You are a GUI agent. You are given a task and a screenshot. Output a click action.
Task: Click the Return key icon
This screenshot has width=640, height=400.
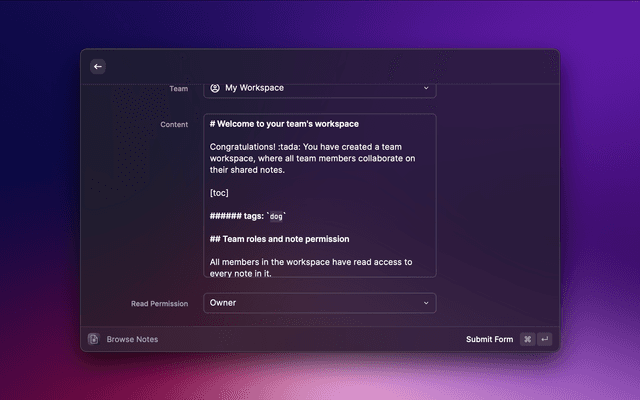(545, 339)
